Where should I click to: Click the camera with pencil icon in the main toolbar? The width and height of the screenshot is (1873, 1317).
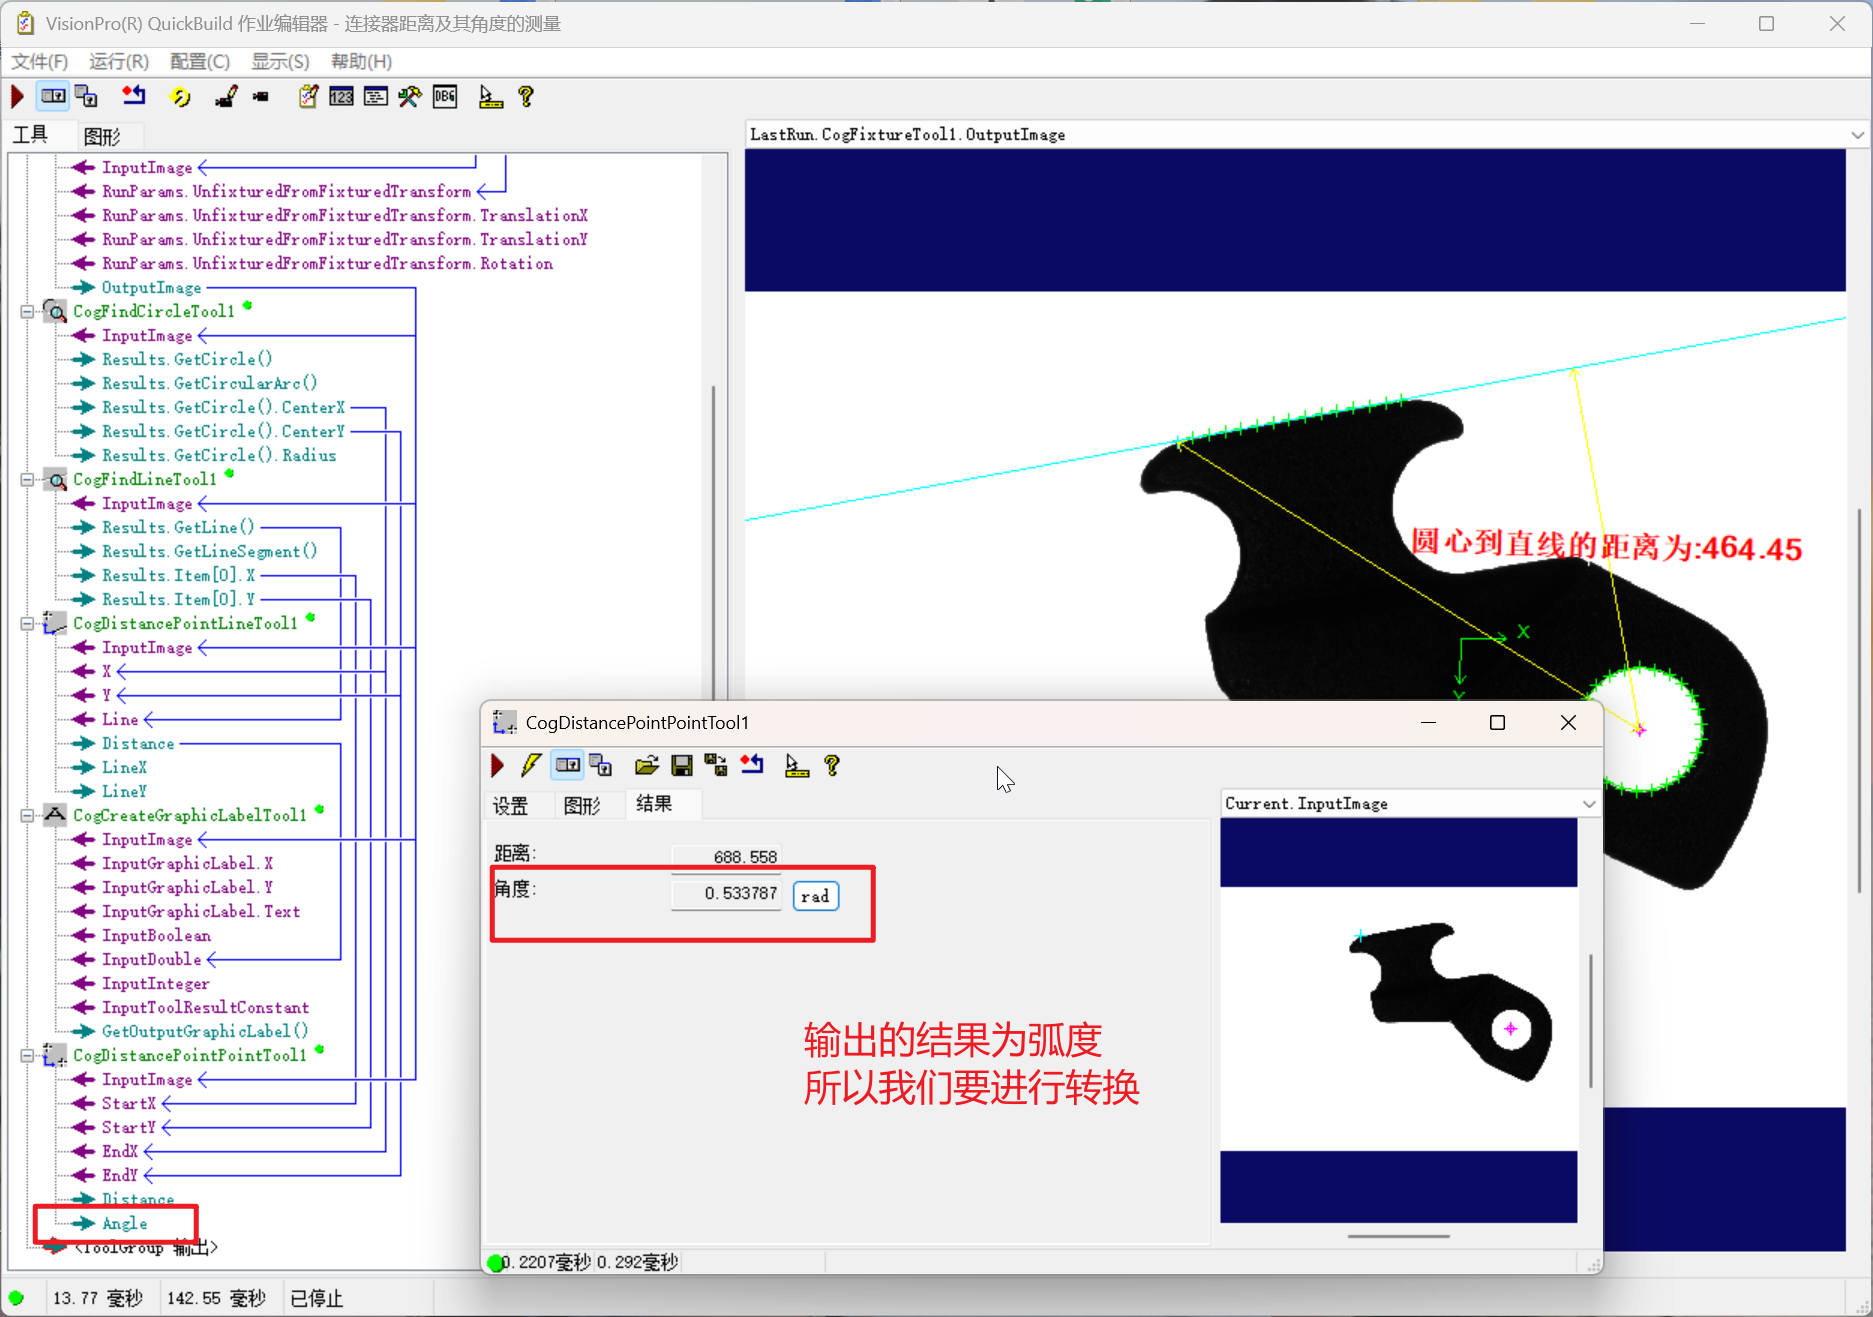(226, 97)
